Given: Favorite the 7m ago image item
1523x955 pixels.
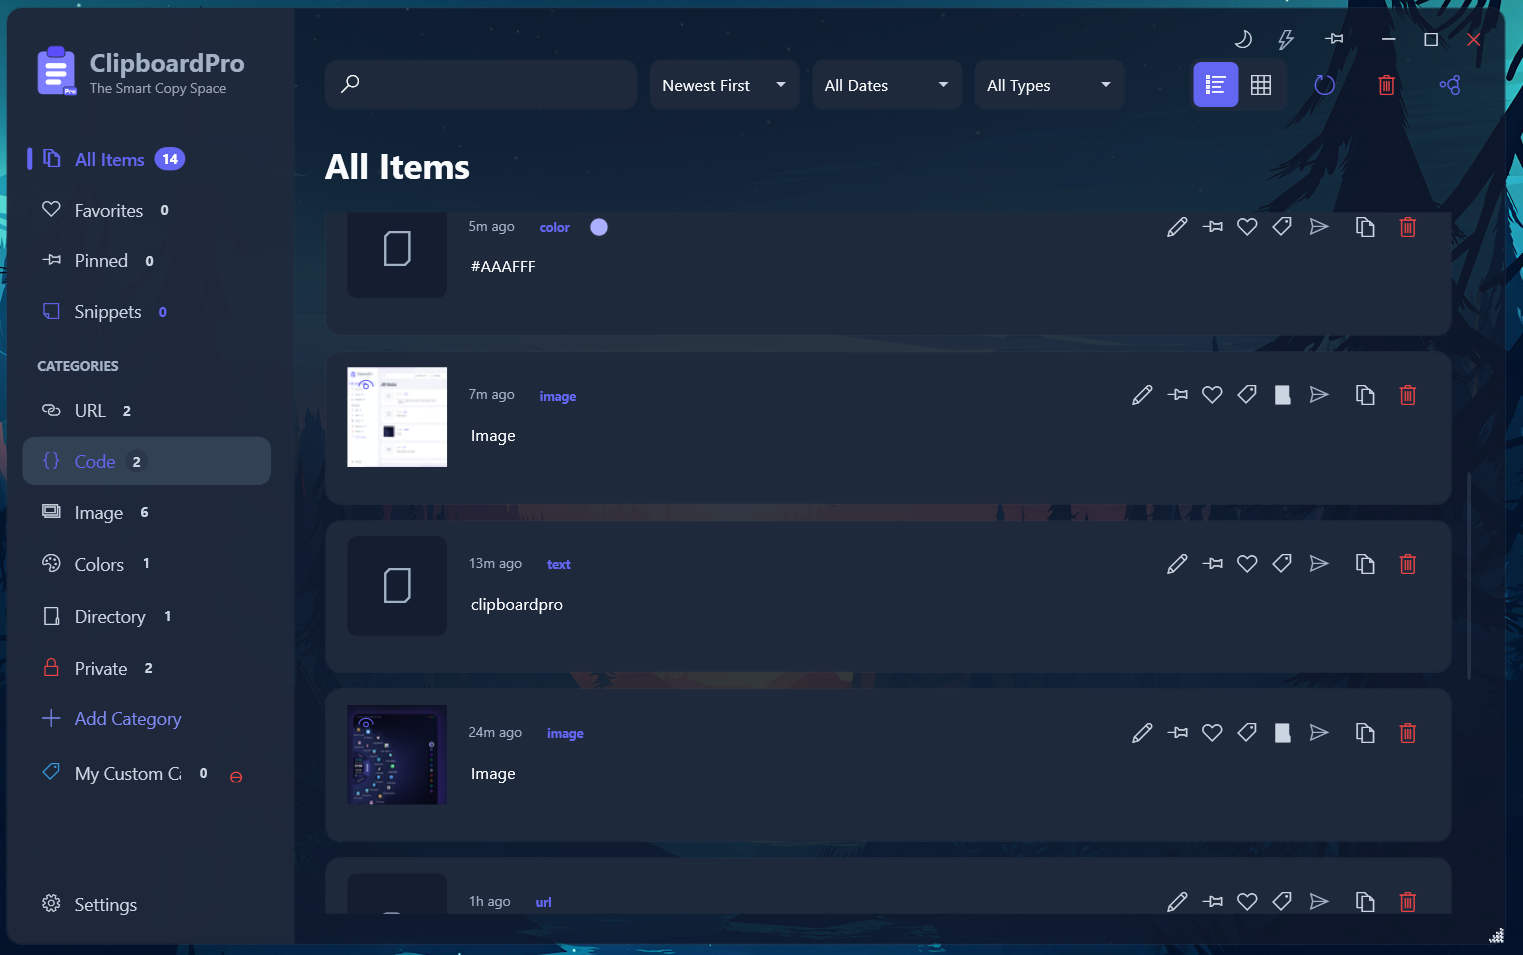Looking at the screenshot, I should [x=1212, y=395].
